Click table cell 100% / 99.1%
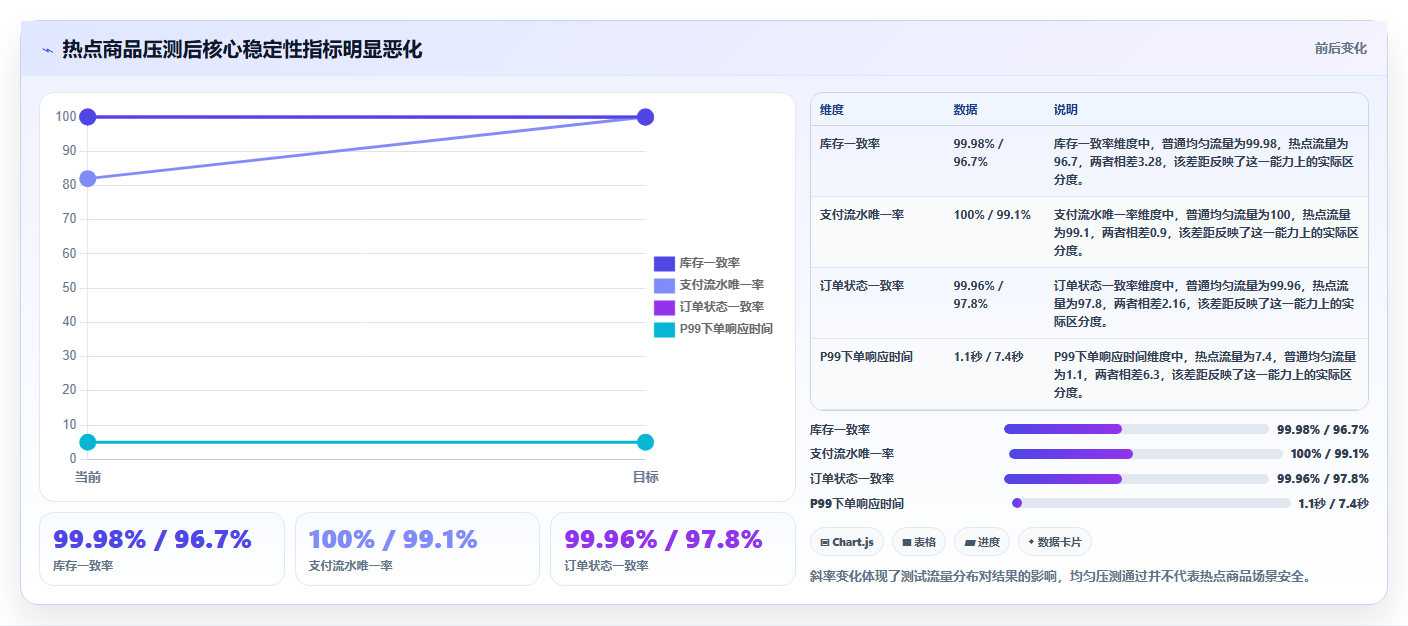Image resolution: width=1408 pixels, height=626 pixels. (x=992, y=215)
